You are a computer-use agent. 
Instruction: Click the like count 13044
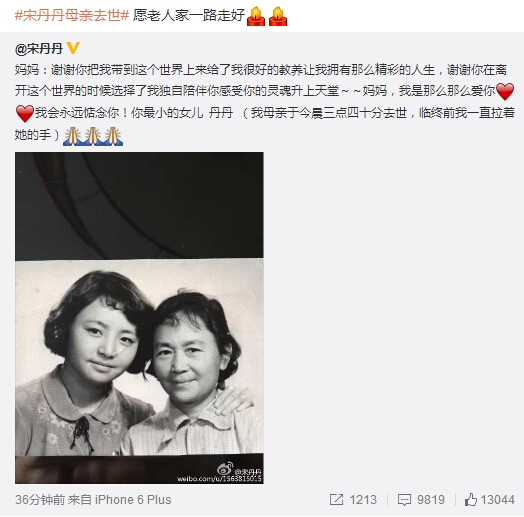498,500
